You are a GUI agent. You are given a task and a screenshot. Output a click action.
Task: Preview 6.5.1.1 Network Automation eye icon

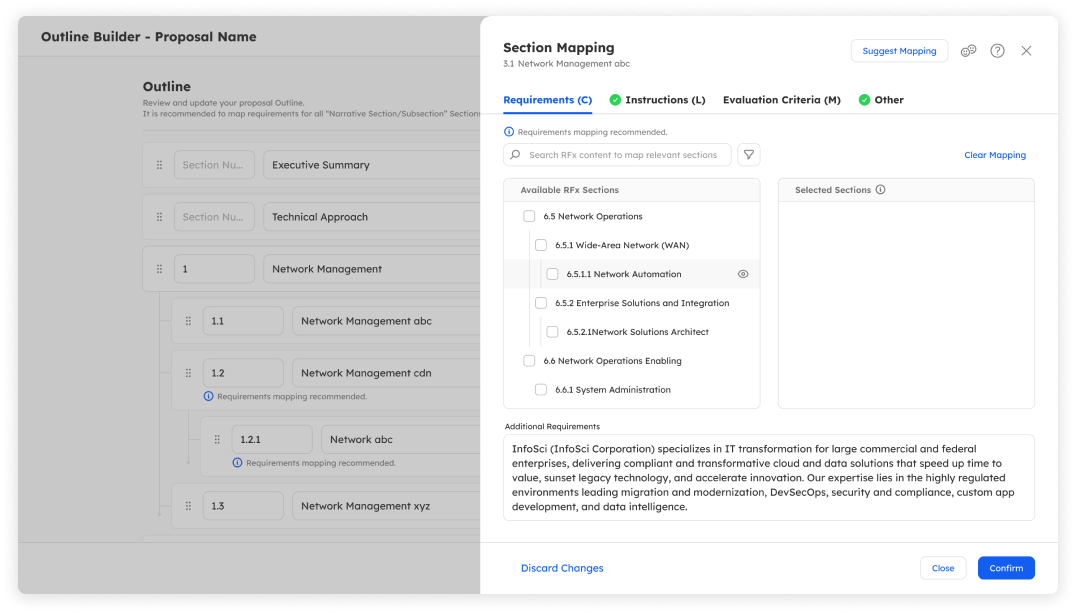pyautogui.click(x=742, y=274)
